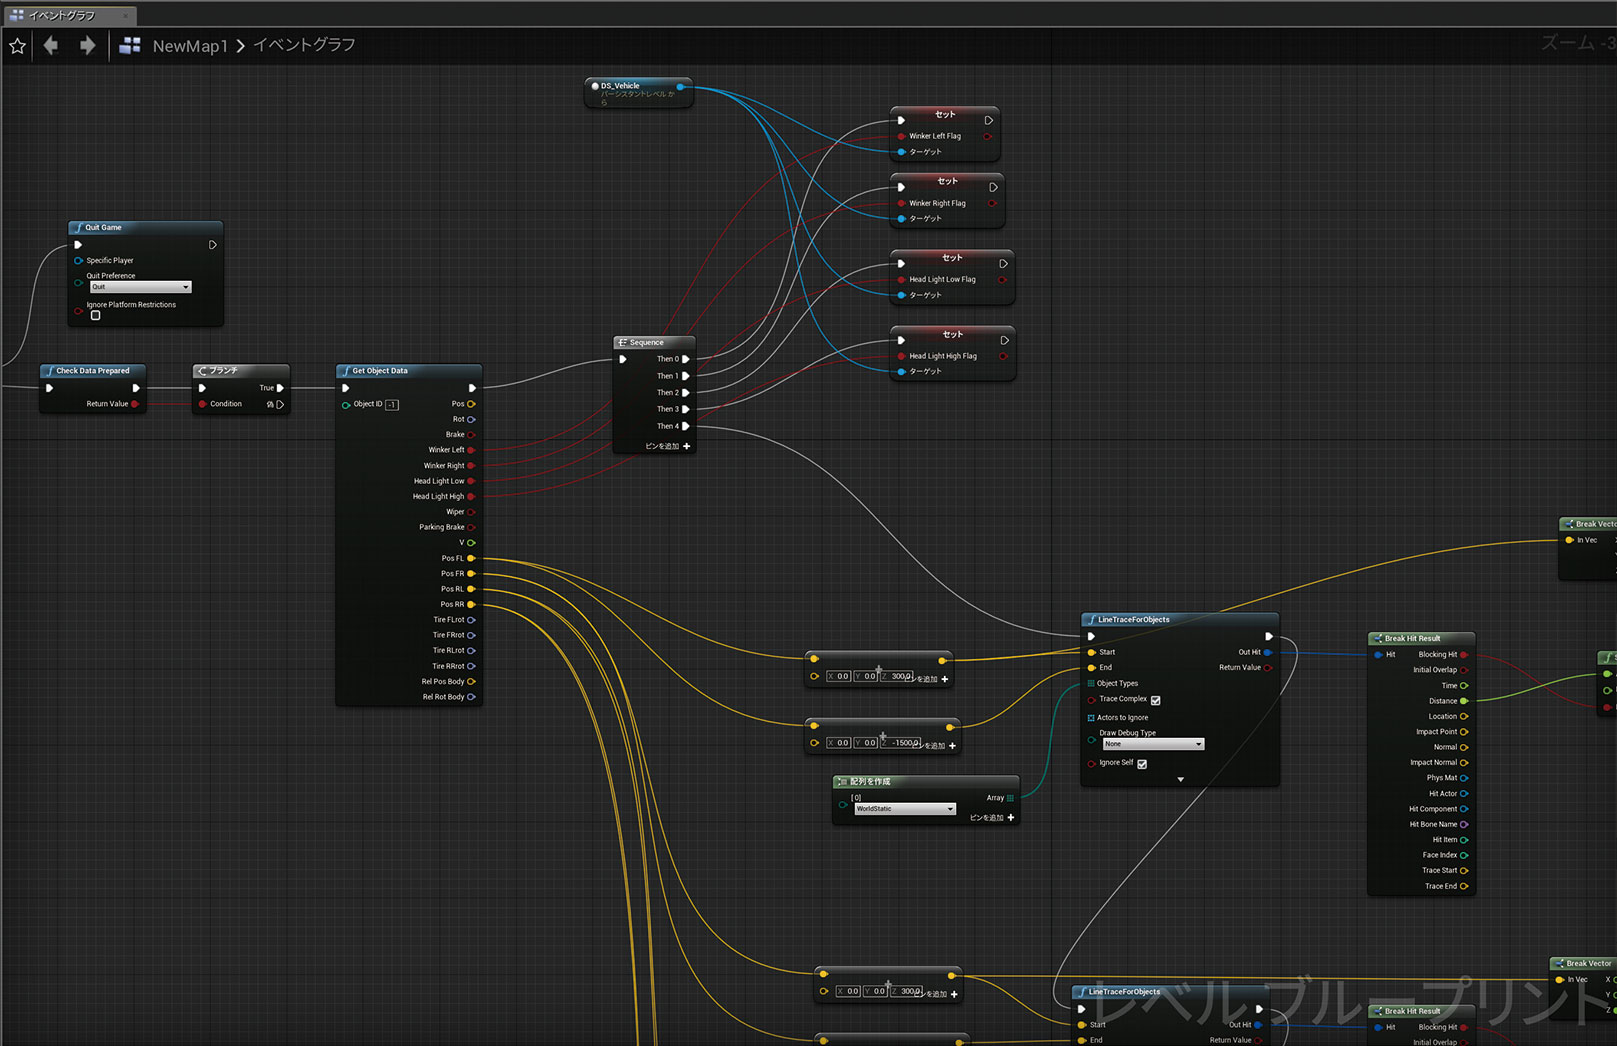Click the blueprint grid icon beside NewMap1
This screenshot has height=1046, width=1617.
coord(130,46)
